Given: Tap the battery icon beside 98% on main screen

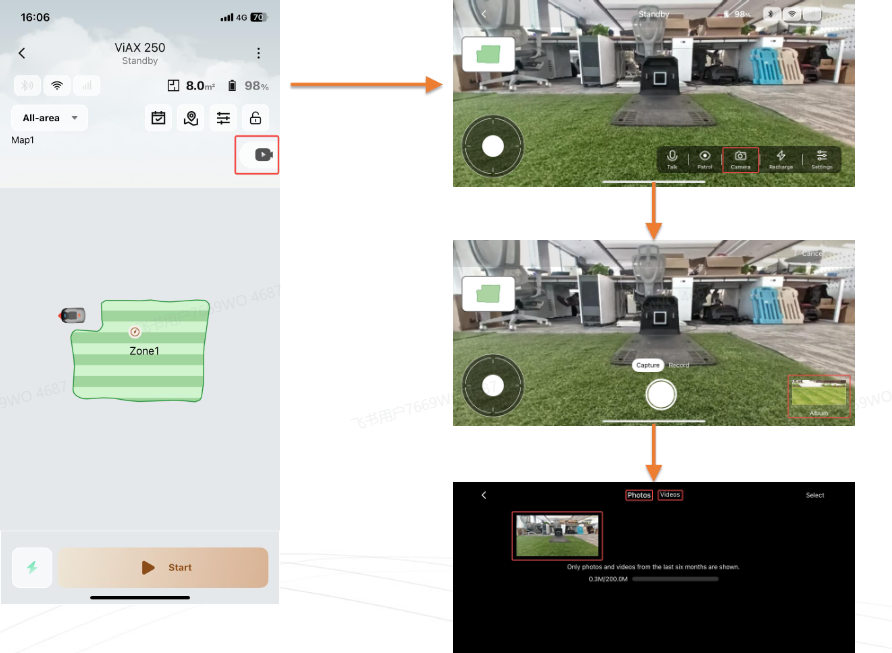Looking at the screenshot, I should tap(232, 86).
